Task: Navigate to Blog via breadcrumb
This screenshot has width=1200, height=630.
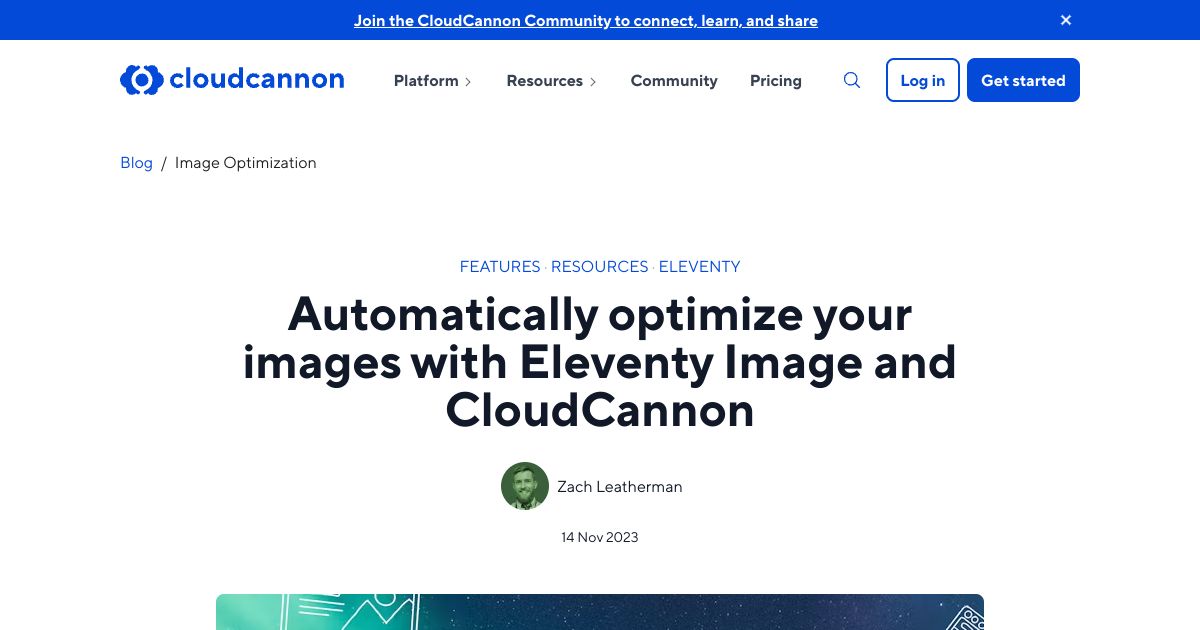Action: tap(136, 163)
